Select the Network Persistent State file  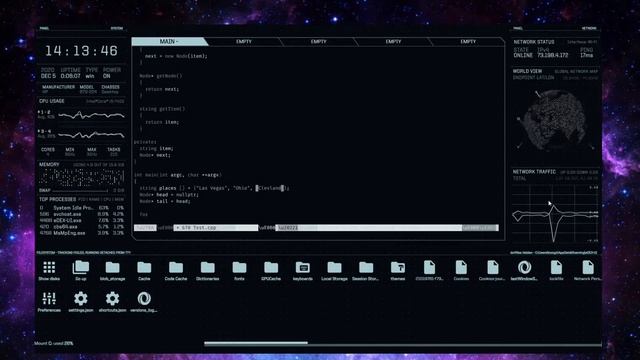[x=588, y=268]
